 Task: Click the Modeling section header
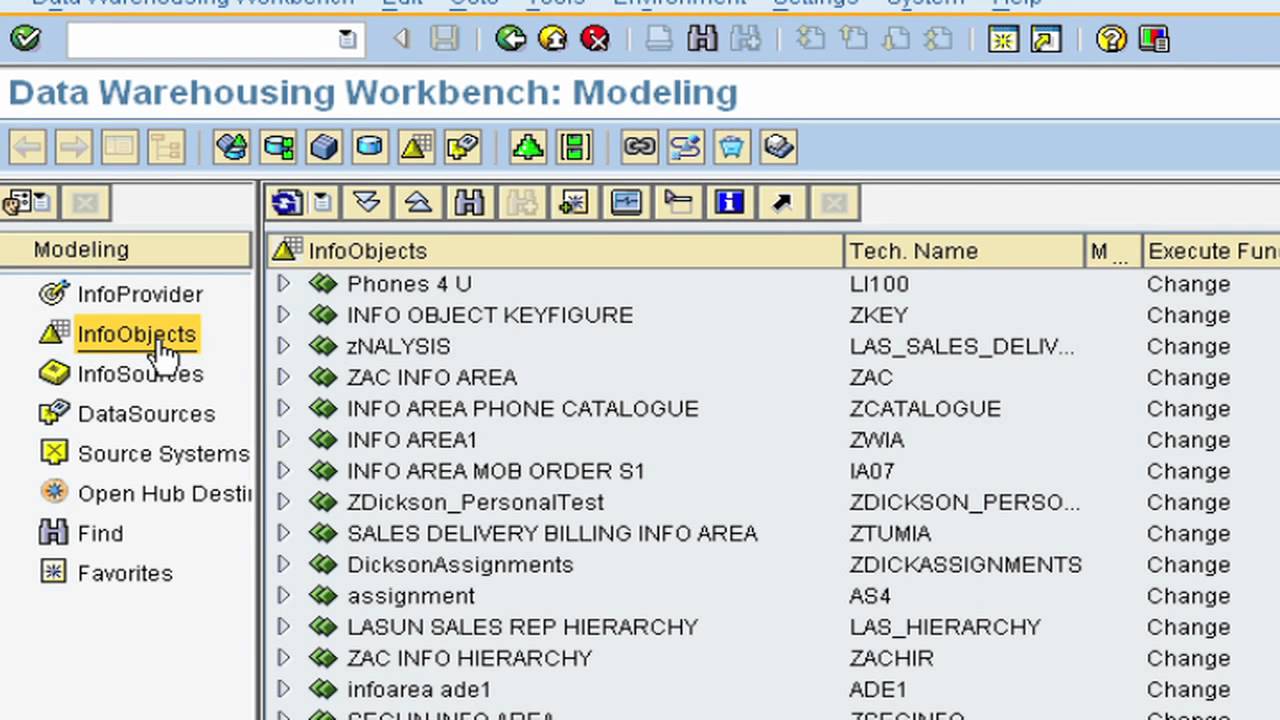[125, 250]
